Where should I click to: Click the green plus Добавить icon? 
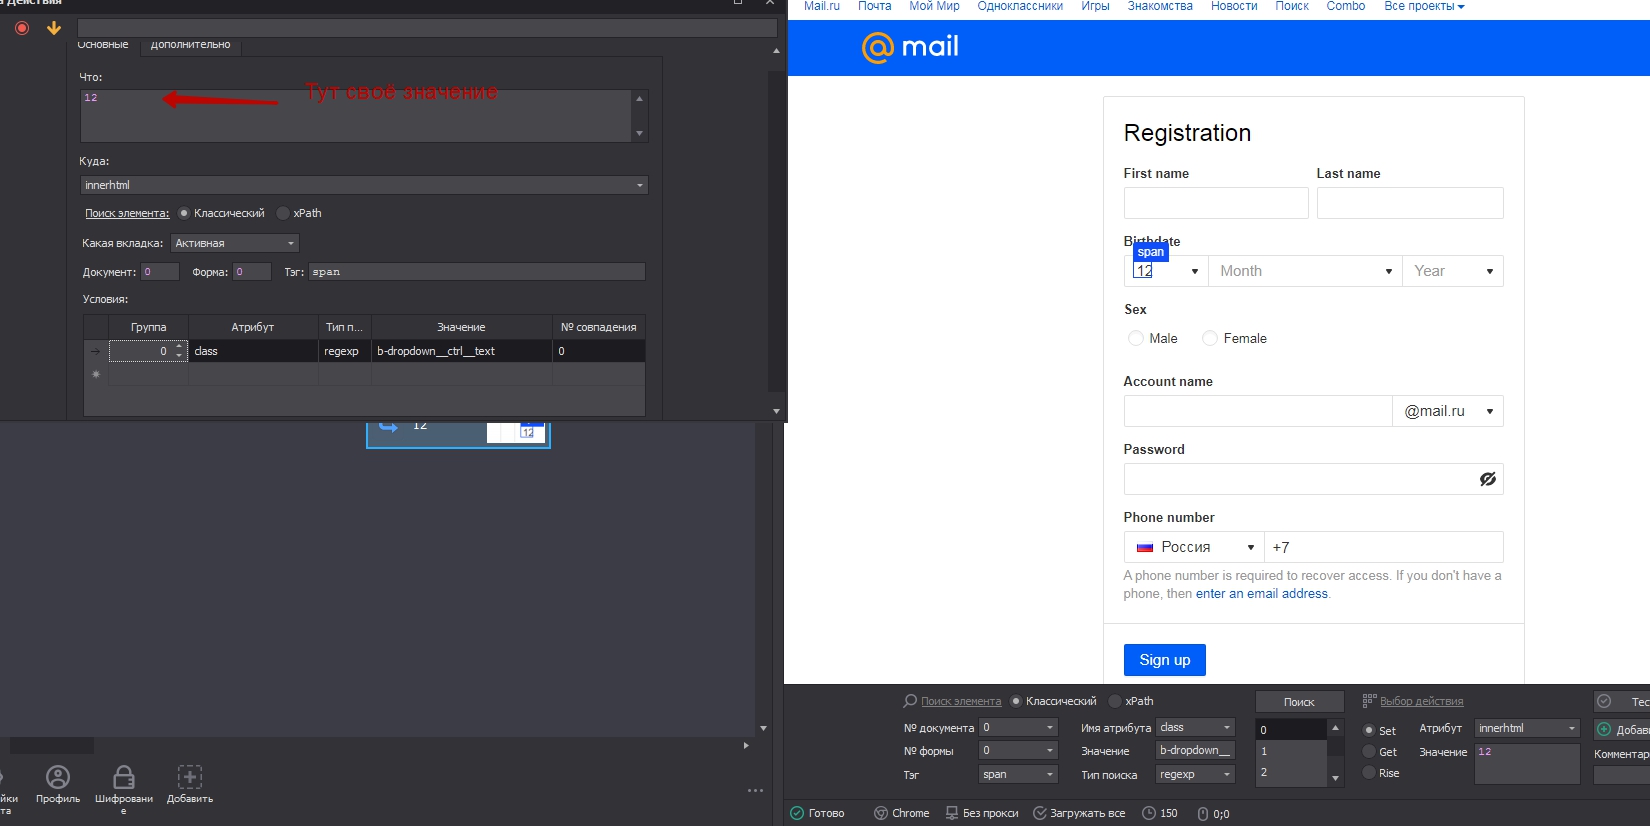point(1604,729)
